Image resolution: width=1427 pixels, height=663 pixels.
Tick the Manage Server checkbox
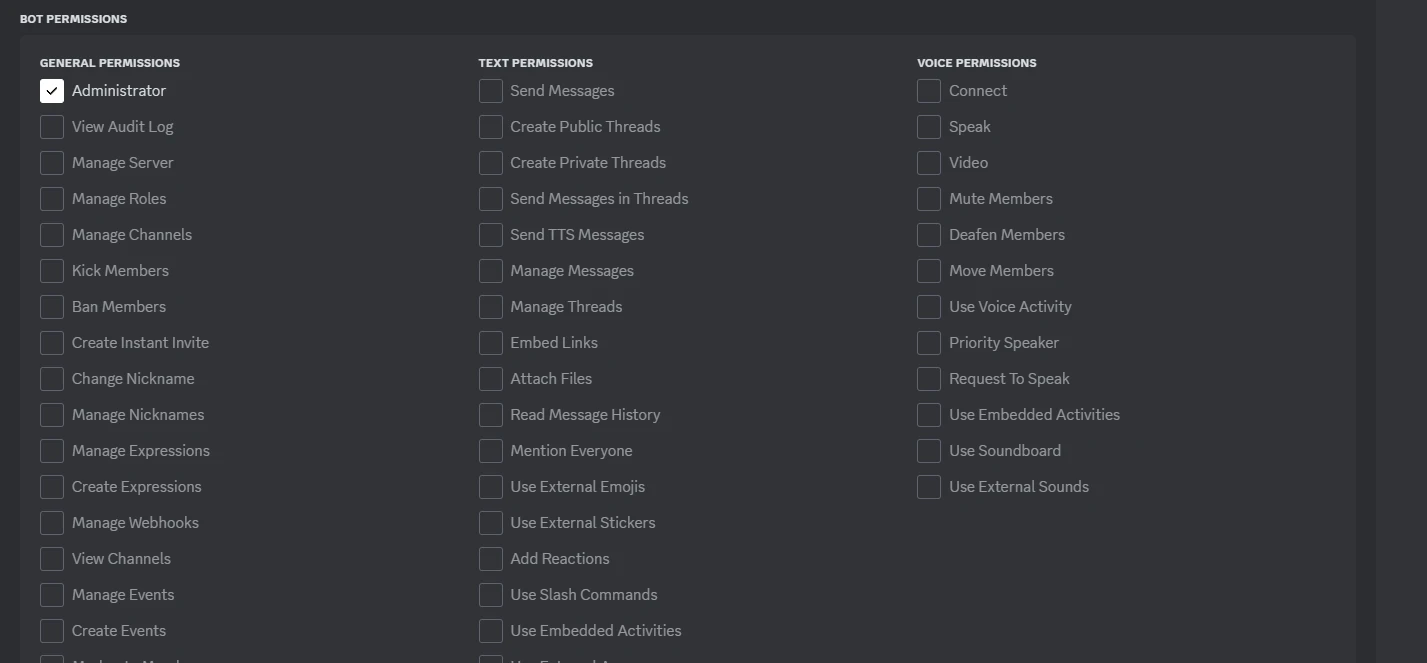pos(52,163)
